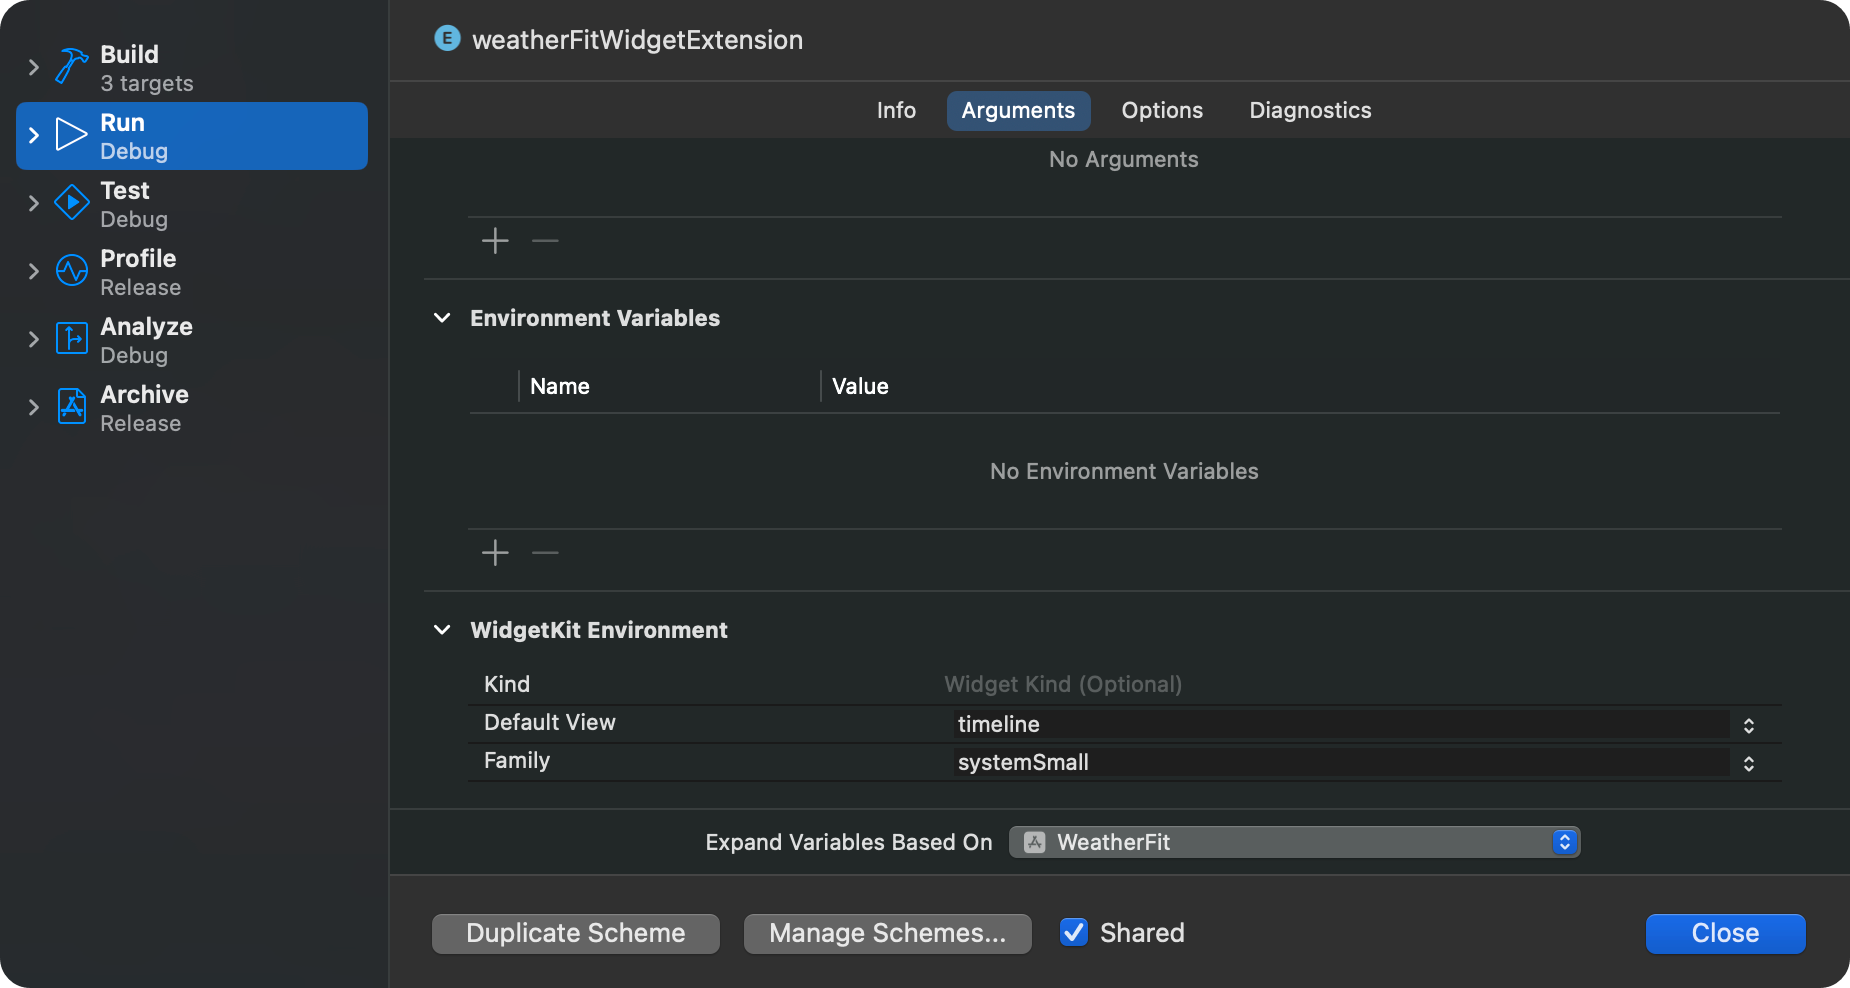Screen dimensions: 1850x988
Task: Open the Family systemSmall stepper
Action: 1749,763
